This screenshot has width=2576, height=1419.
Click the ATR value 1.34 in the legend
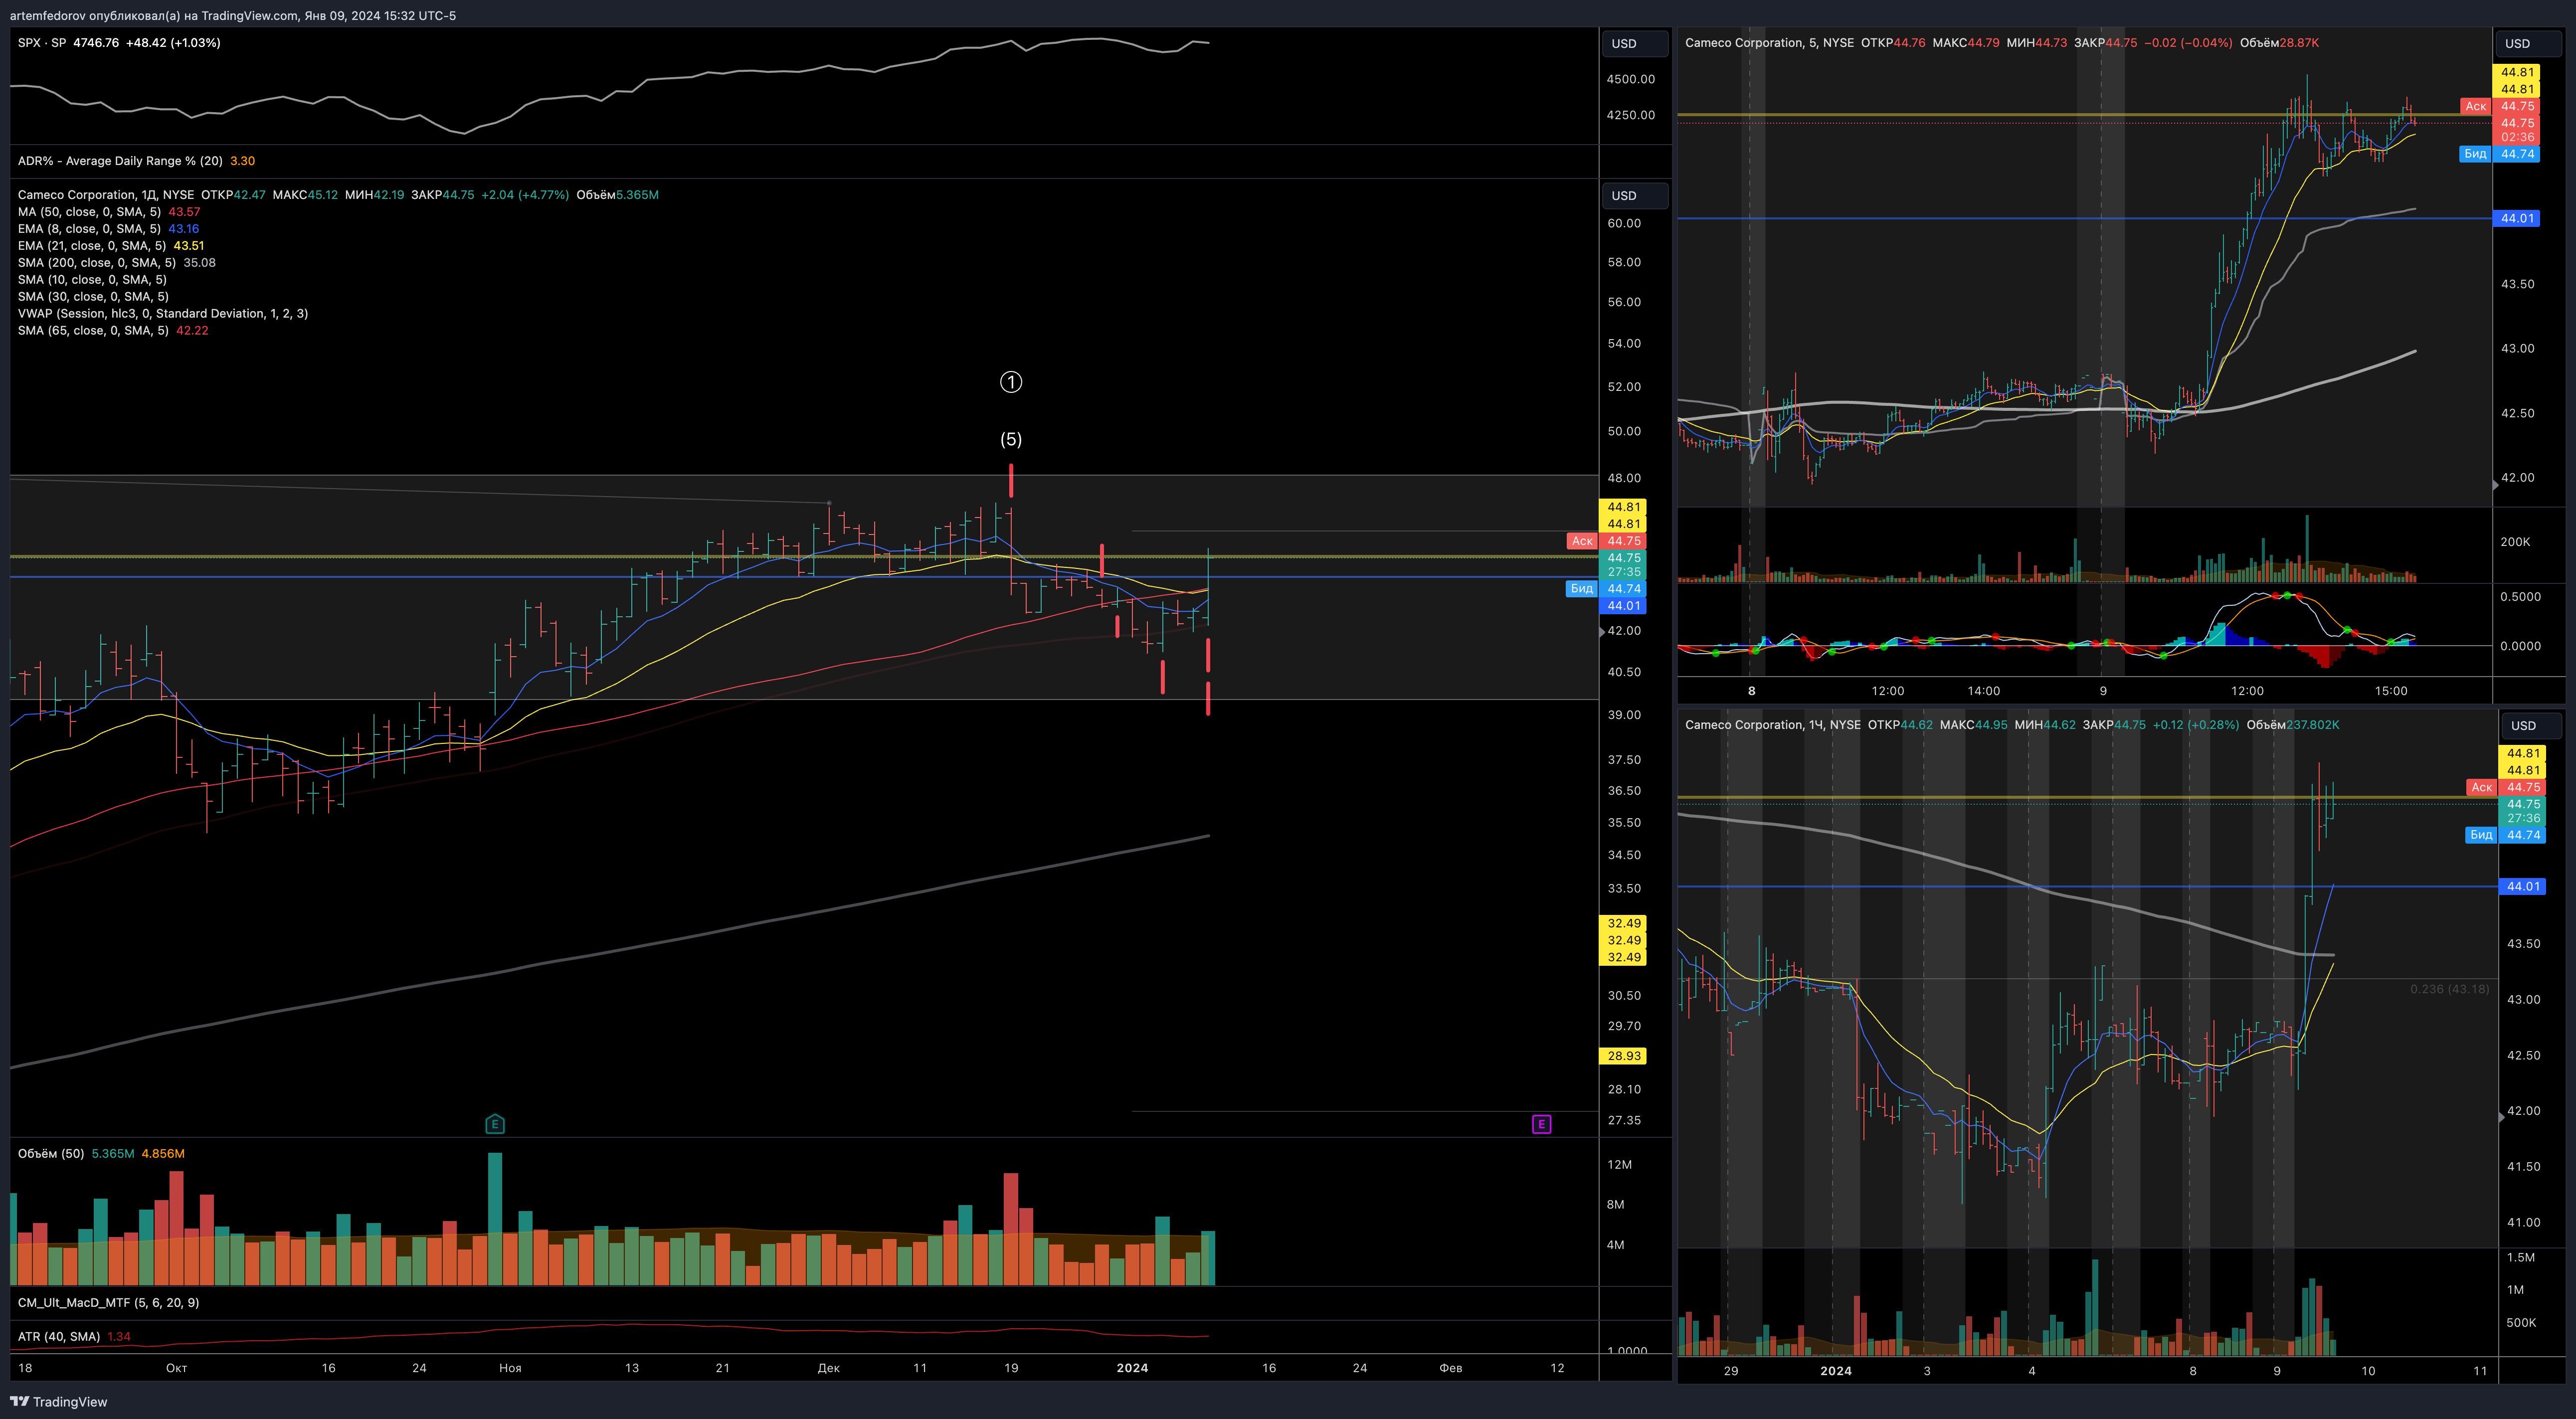pos(119,1336)
